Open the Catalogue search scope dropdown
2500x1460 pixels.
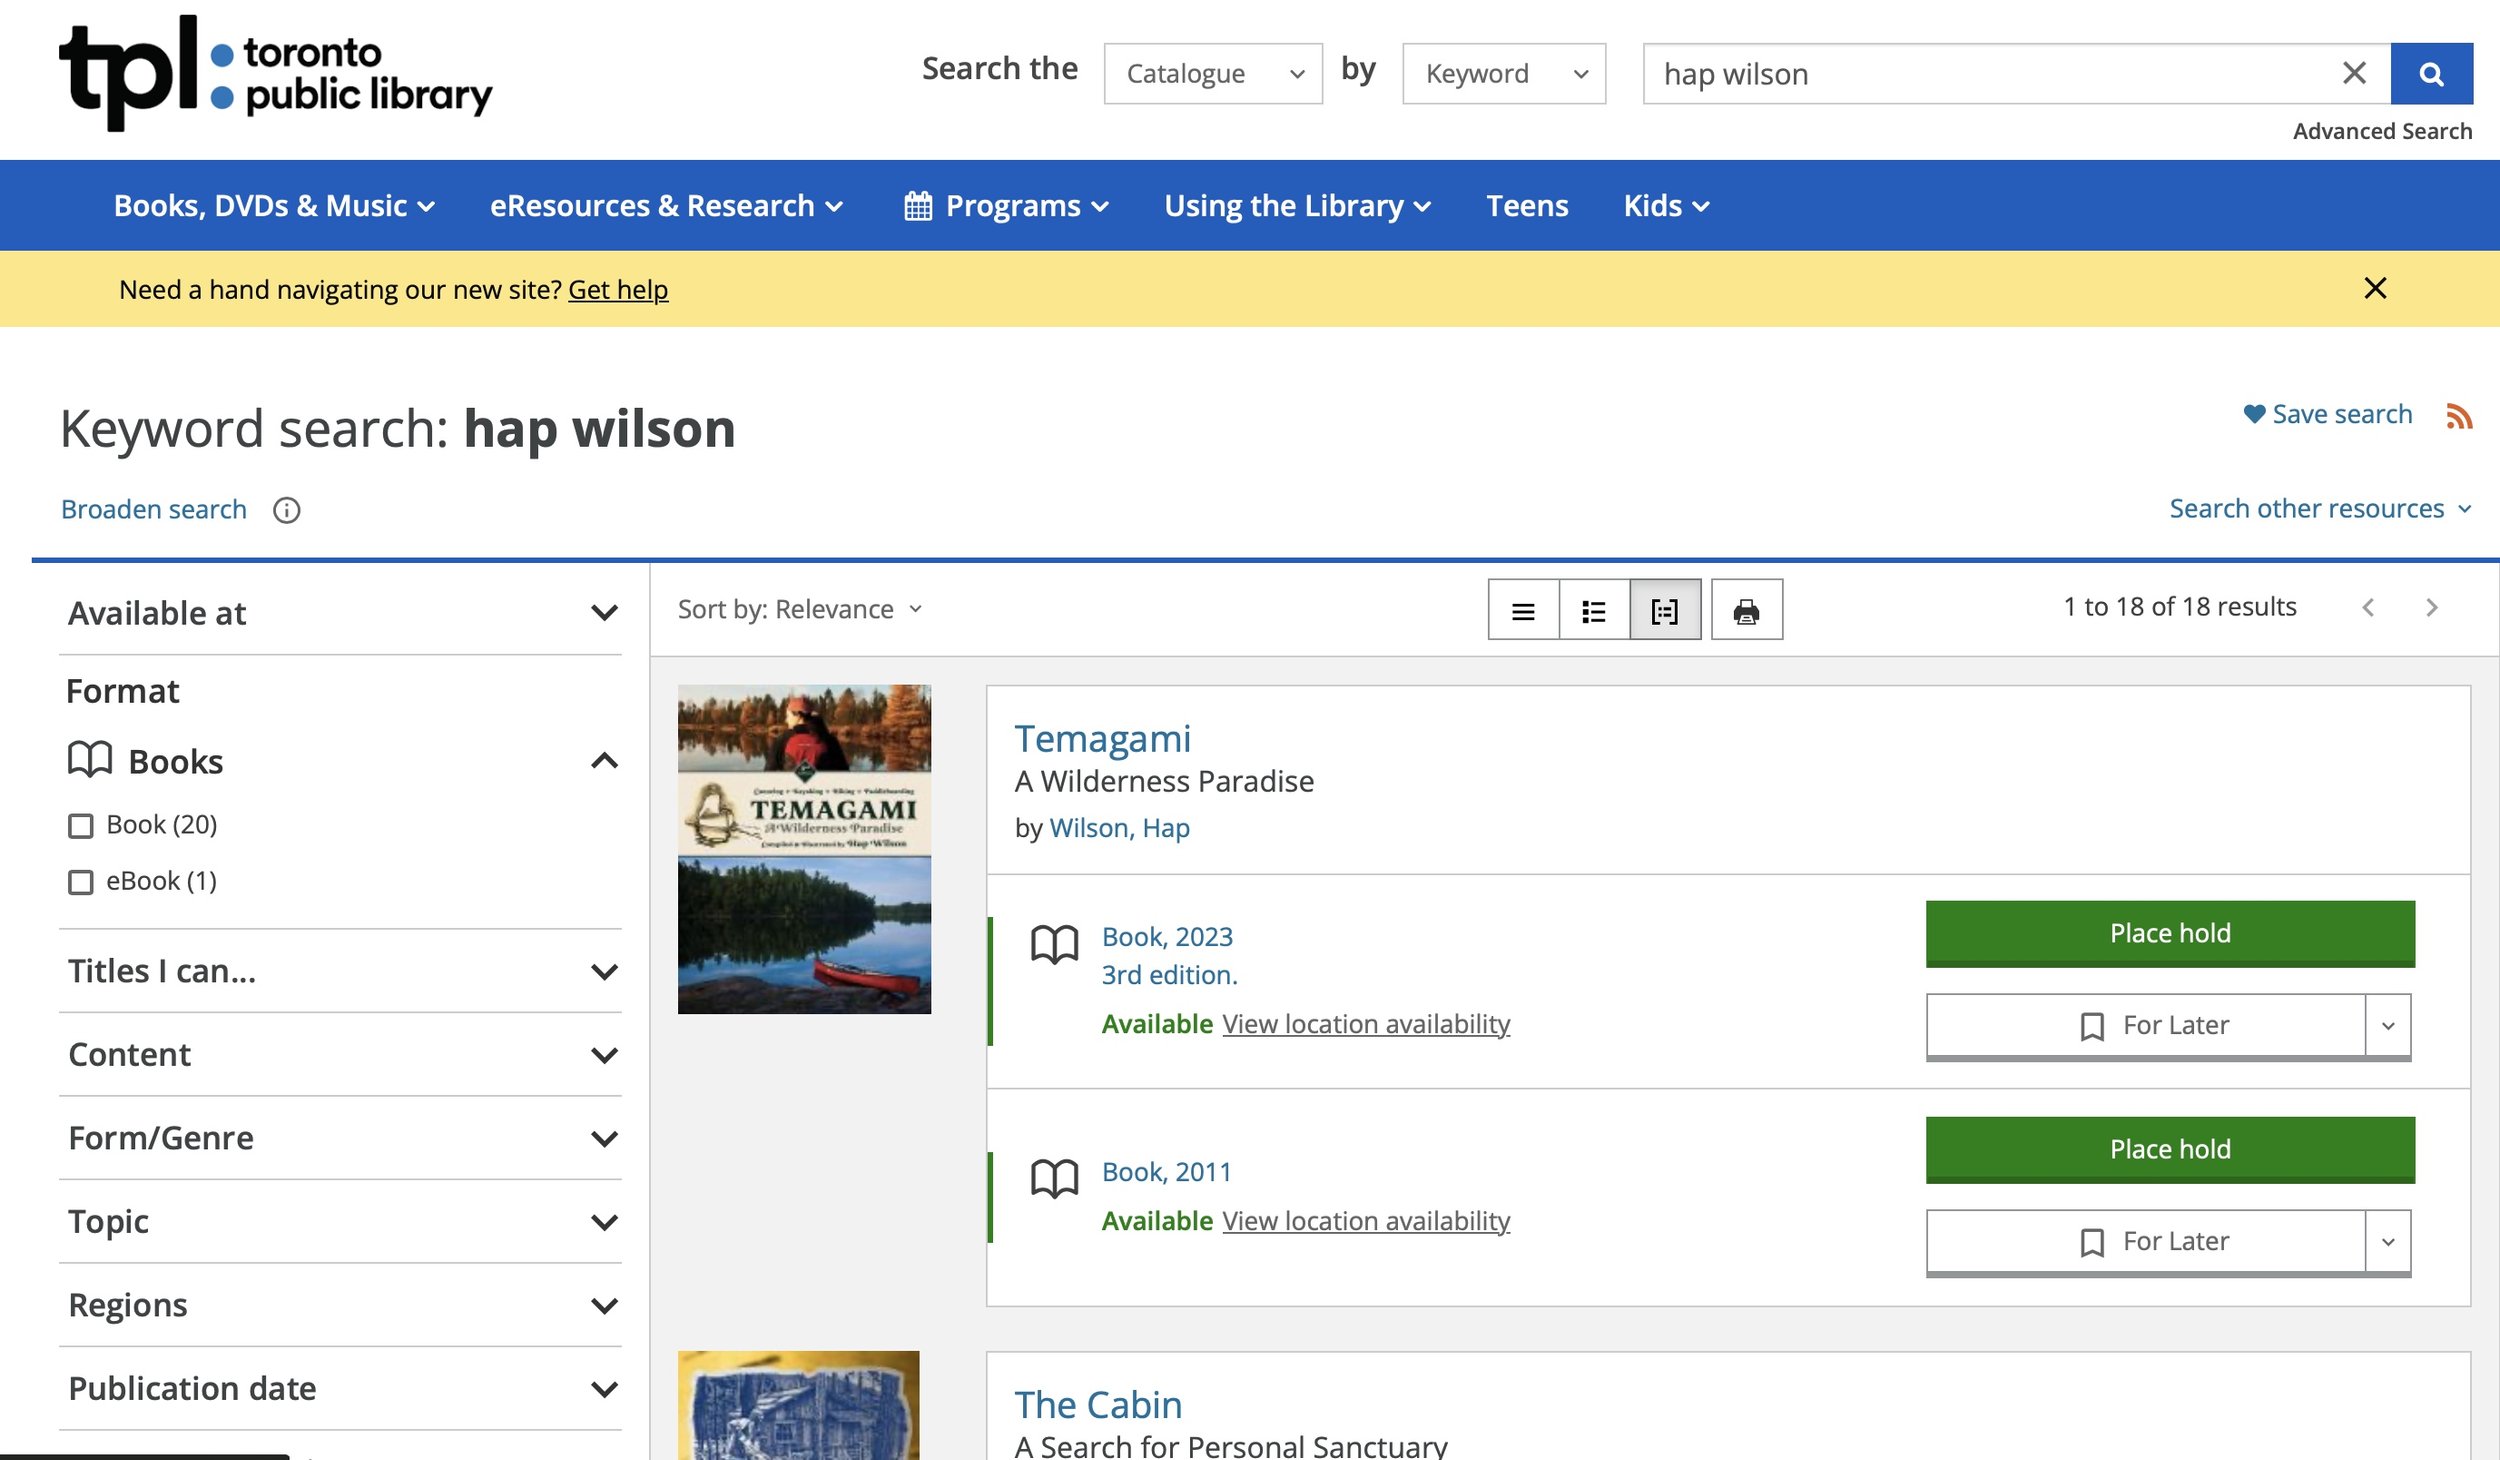pos(1213,74)
